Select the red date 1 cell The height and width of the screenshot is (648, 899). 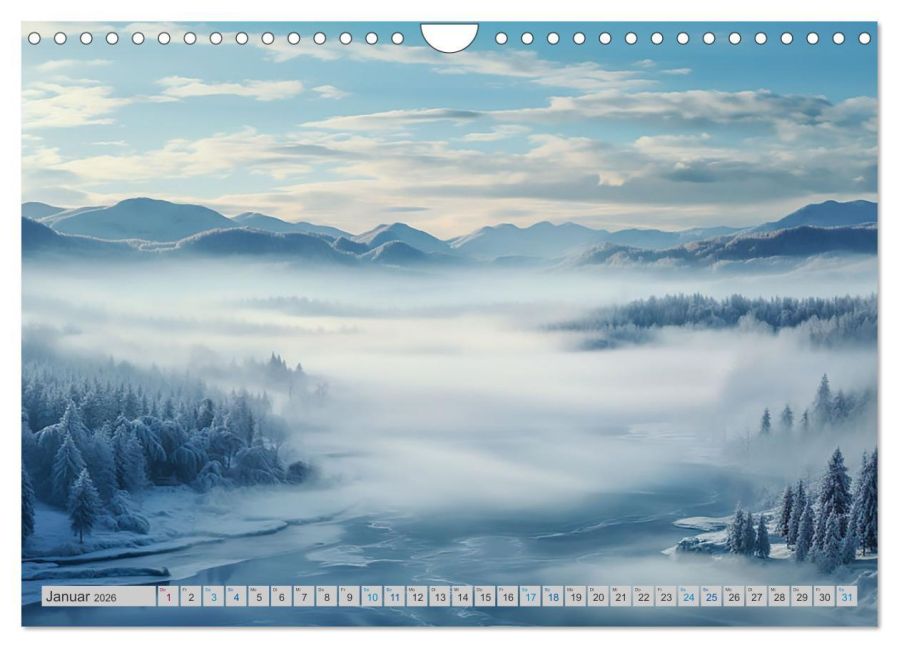pyautogui.click(x=168, y=596)
